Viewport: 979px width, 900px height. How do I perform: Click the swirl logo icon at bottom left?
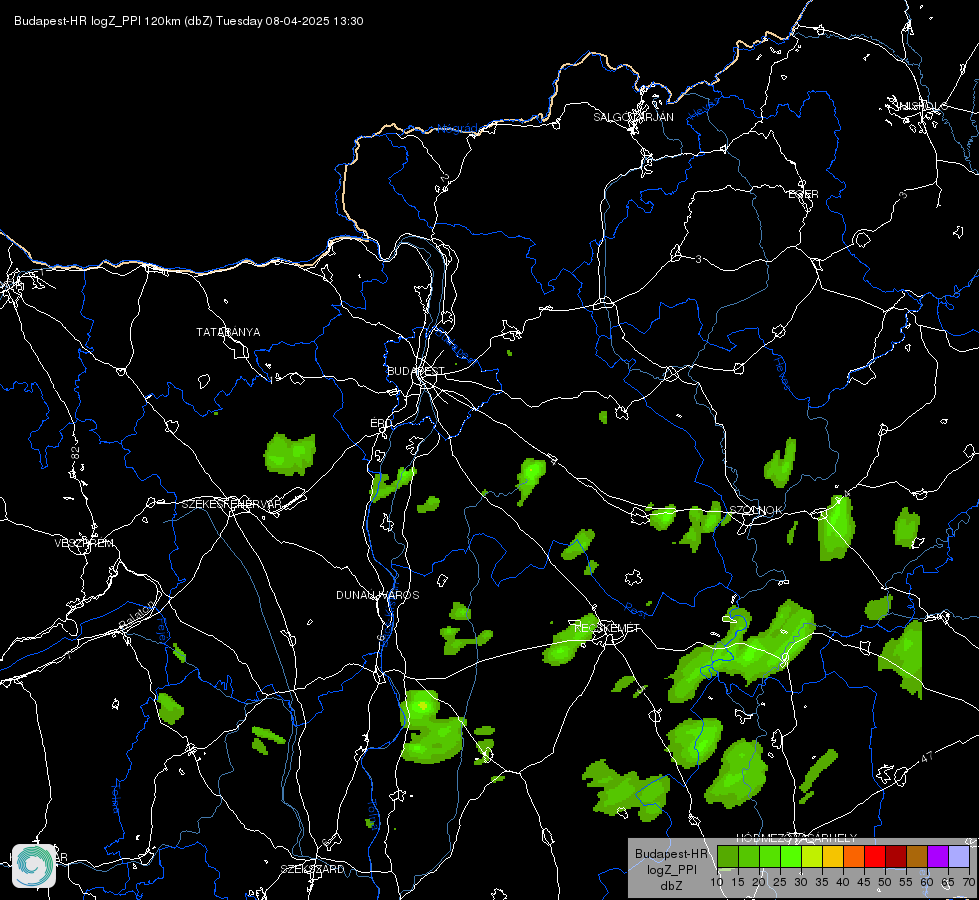(x=34, y=866)
